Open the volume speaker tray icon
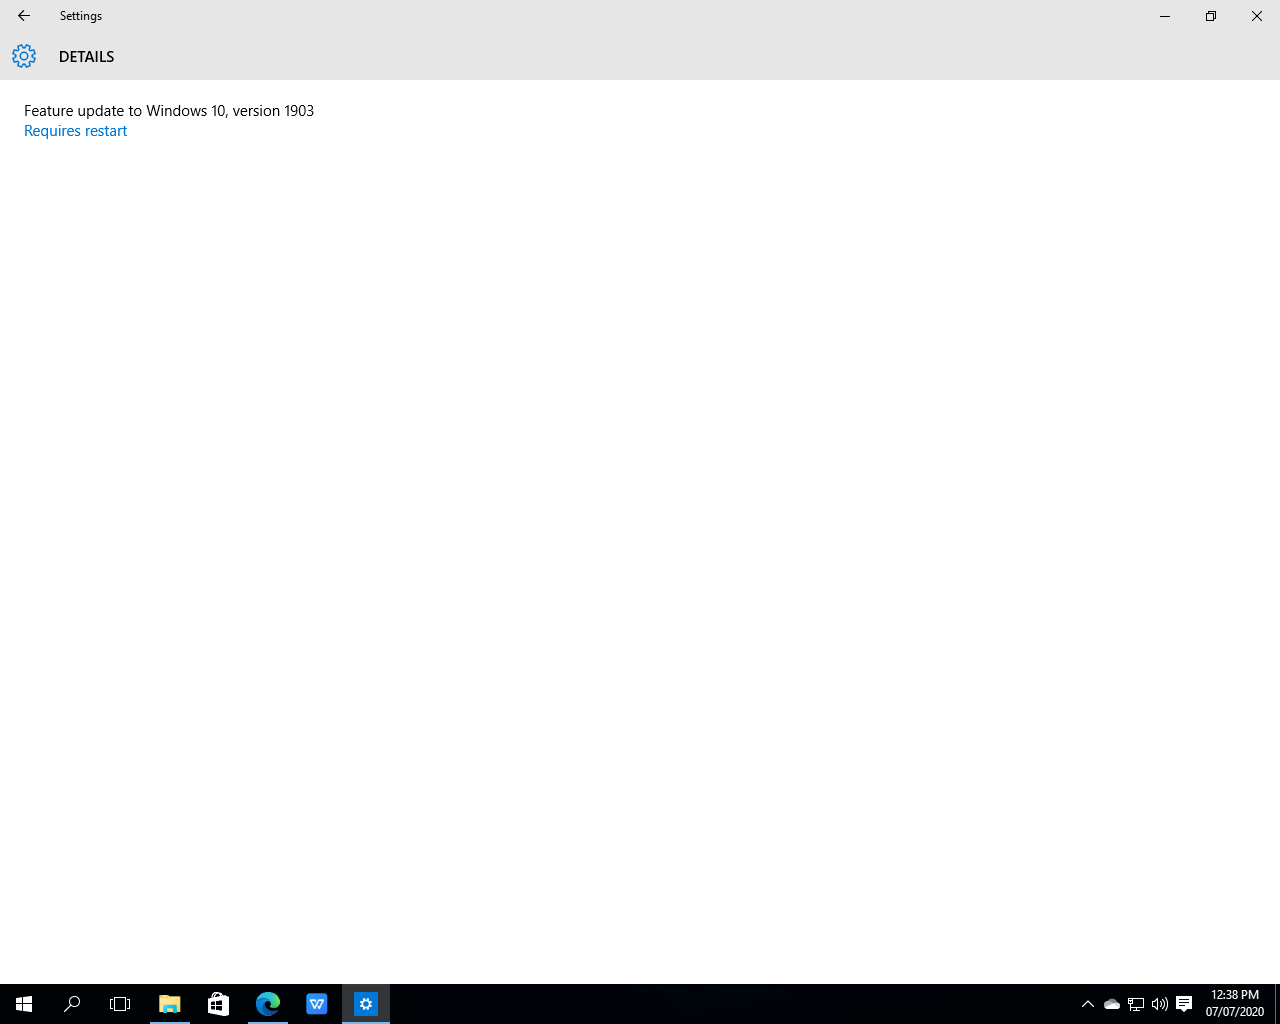Screen dimensions: 1280x1024 [x=1160, y=1004]
